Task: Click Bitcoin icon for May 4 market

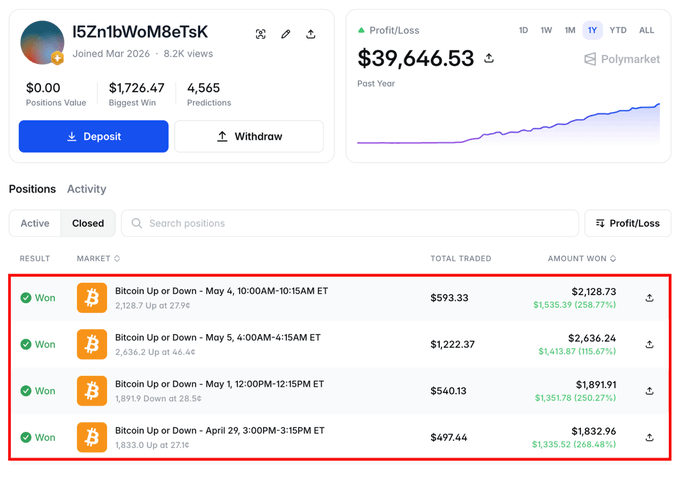Action: pyautogui.click(x=92, y=298)
